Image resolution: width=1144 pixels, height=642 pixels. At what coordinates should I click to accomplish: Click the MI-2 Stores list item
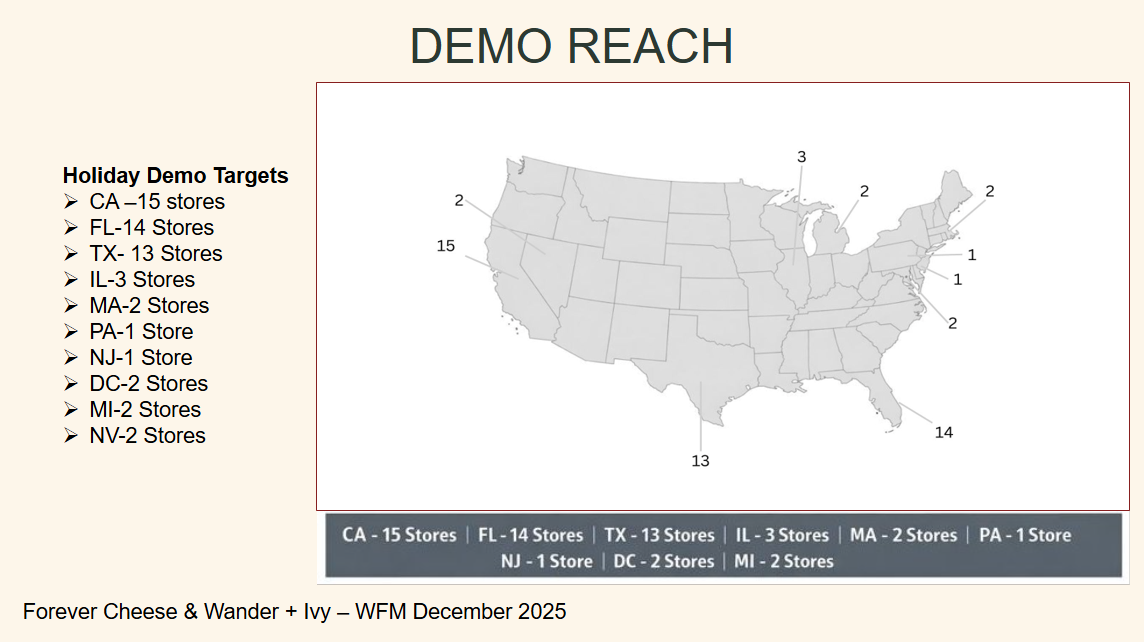[x=145, y=410]
